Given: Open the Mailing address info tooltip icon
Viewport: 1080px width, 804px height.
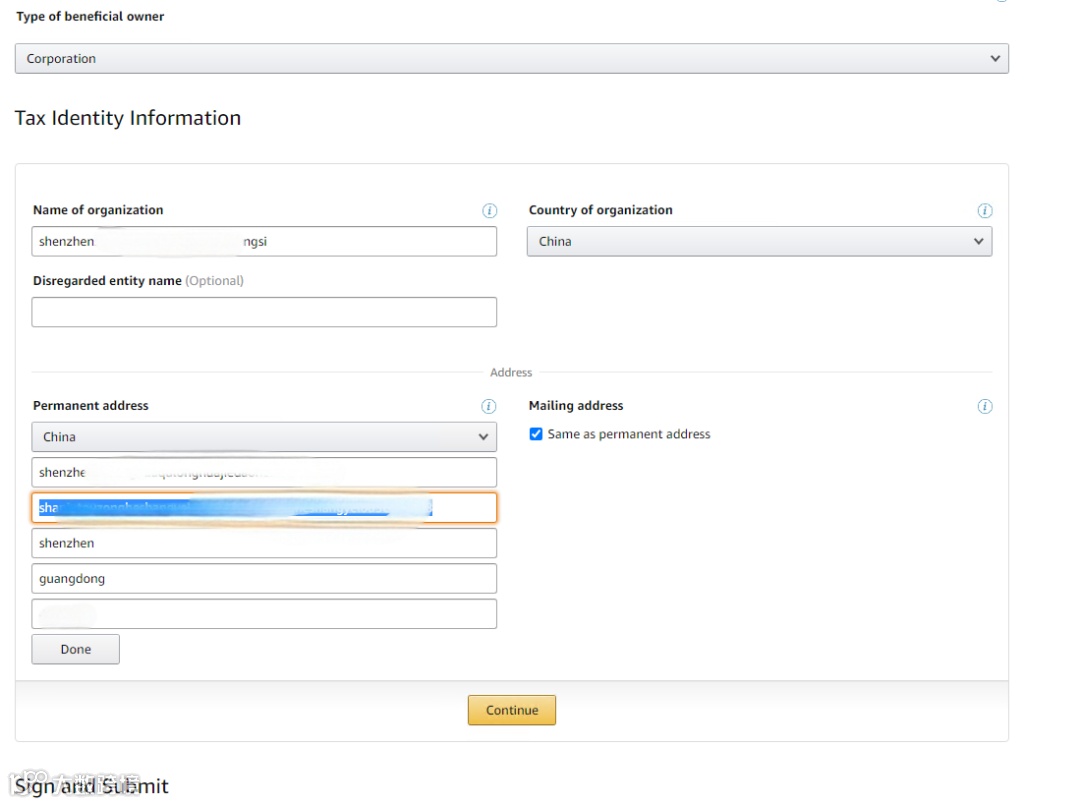Looking at the screenshot, I should pyautogui.click(x=984, y=406).
